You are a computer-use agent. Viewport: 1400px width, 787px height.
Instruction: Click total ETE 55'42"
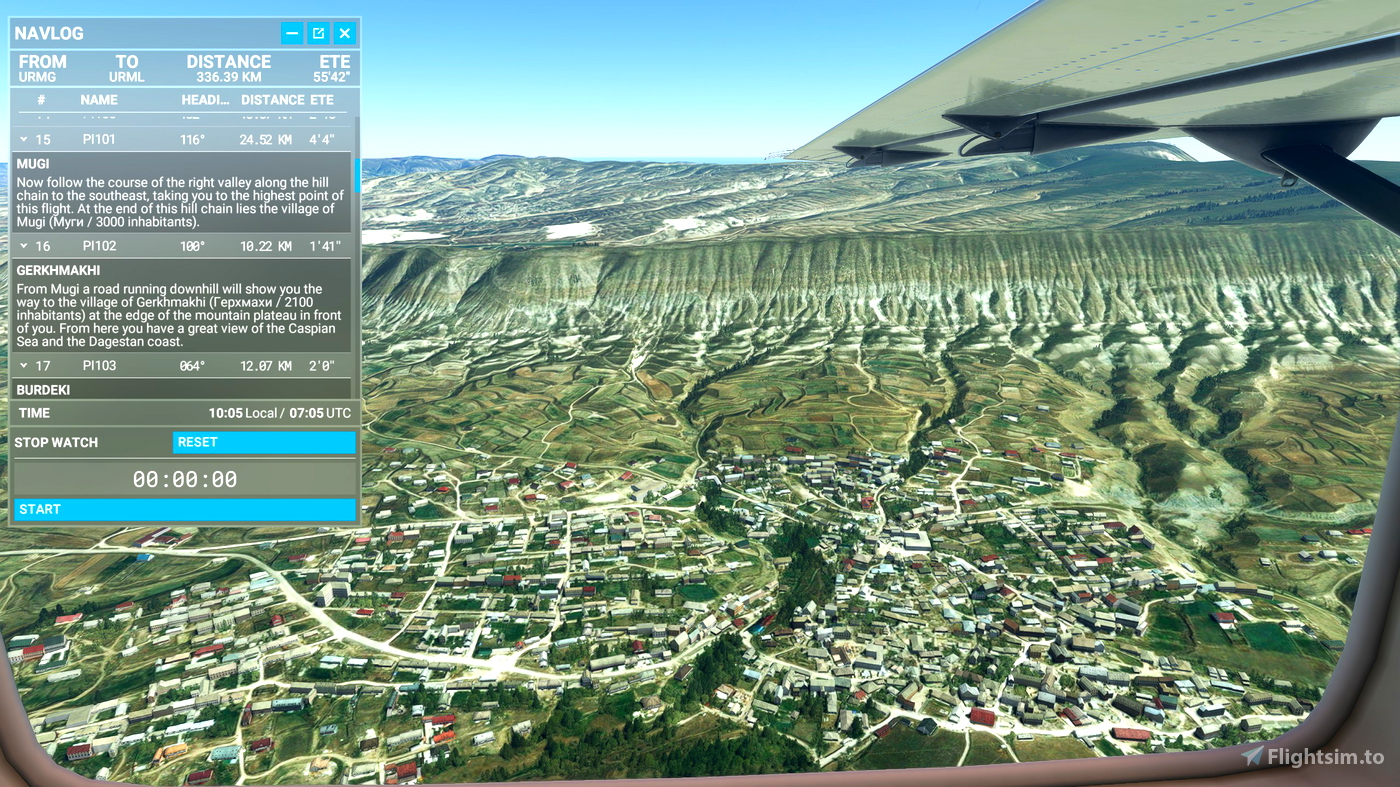332,77
